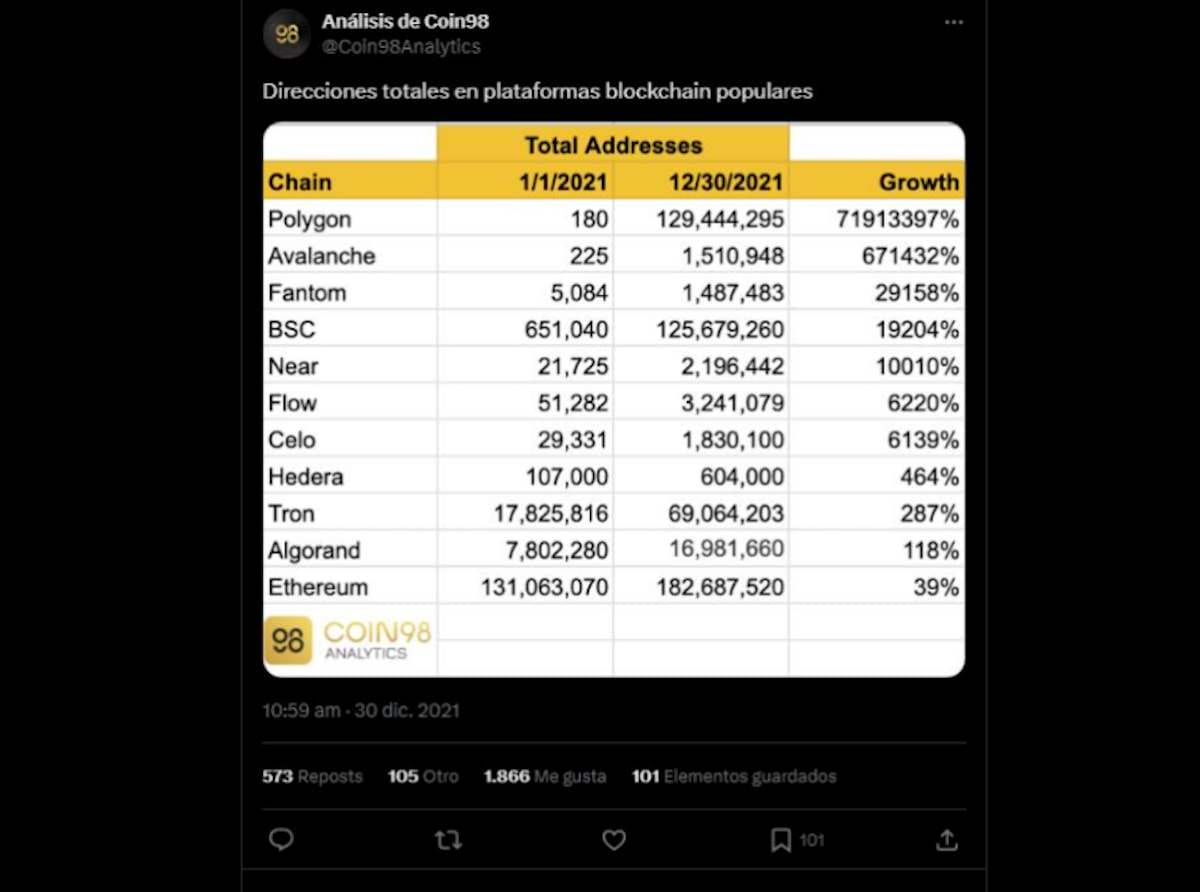The image size is (1200, 892).
Task: Open the Total Addresses table image
Action: pos(613,400)
